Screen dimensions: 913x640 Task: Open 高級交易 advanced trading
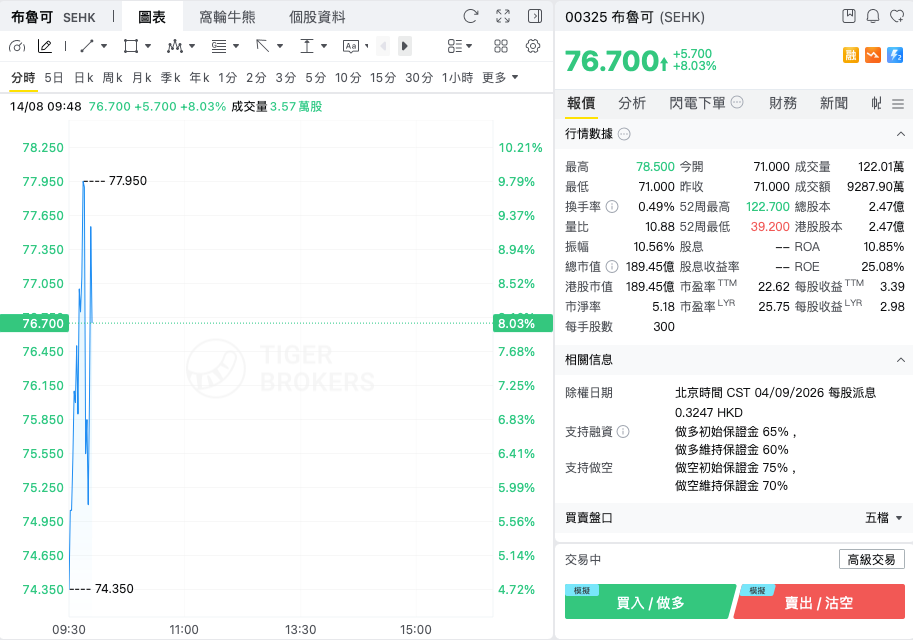point(872,560)
